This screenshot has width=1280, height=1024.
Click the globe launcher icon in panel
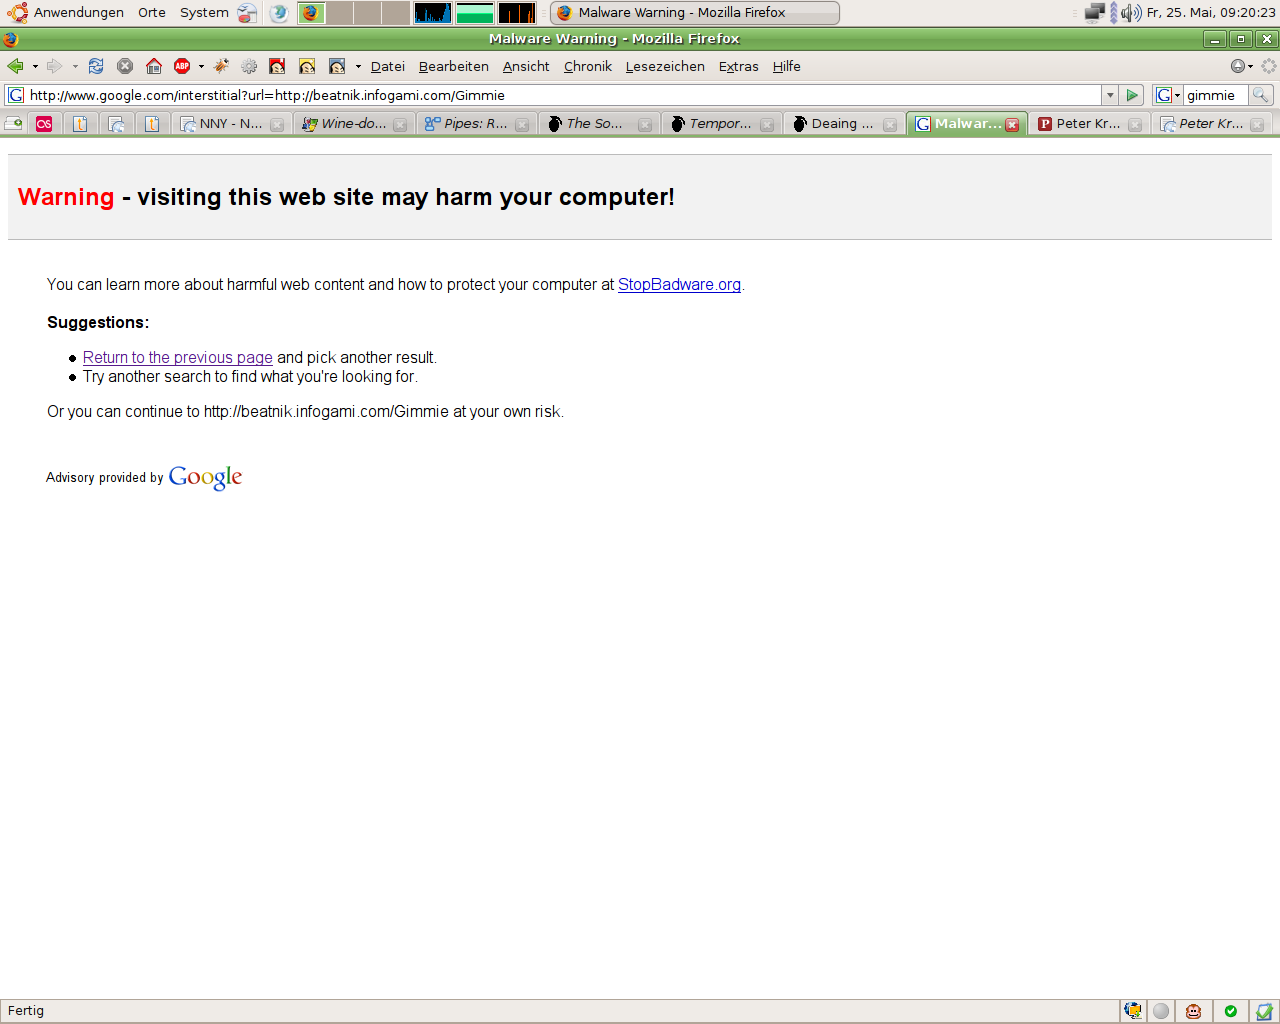pos(279,13)
